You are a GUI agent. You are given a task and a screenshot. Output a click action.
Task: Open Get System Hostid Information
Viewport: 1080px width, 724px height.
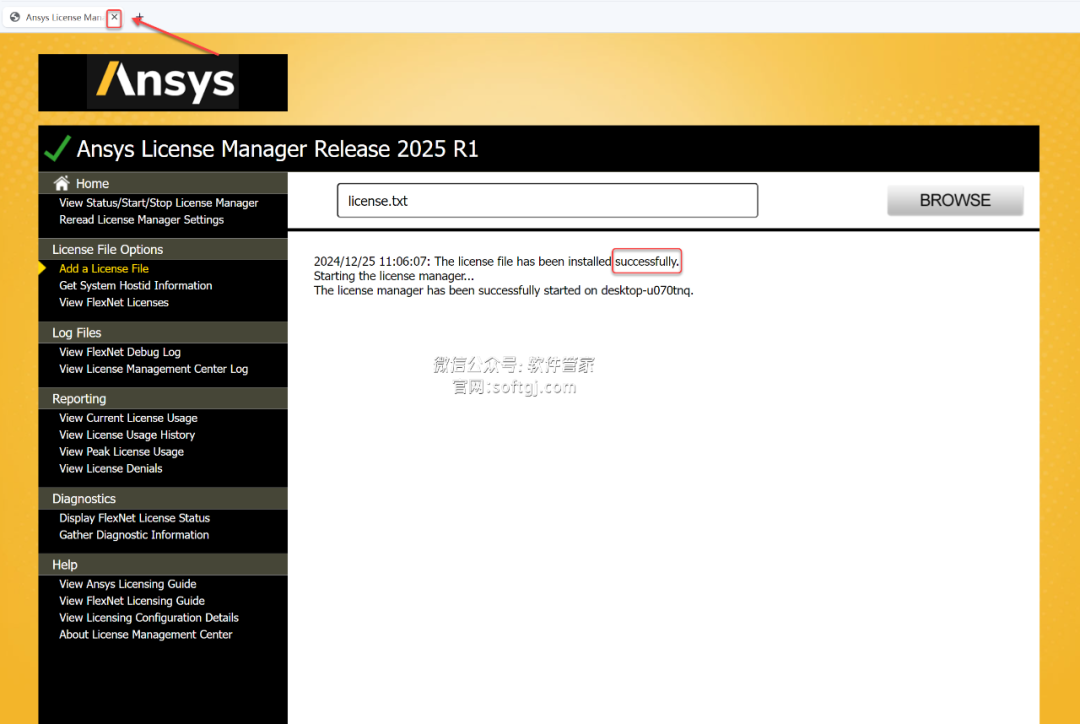(136, 285)
